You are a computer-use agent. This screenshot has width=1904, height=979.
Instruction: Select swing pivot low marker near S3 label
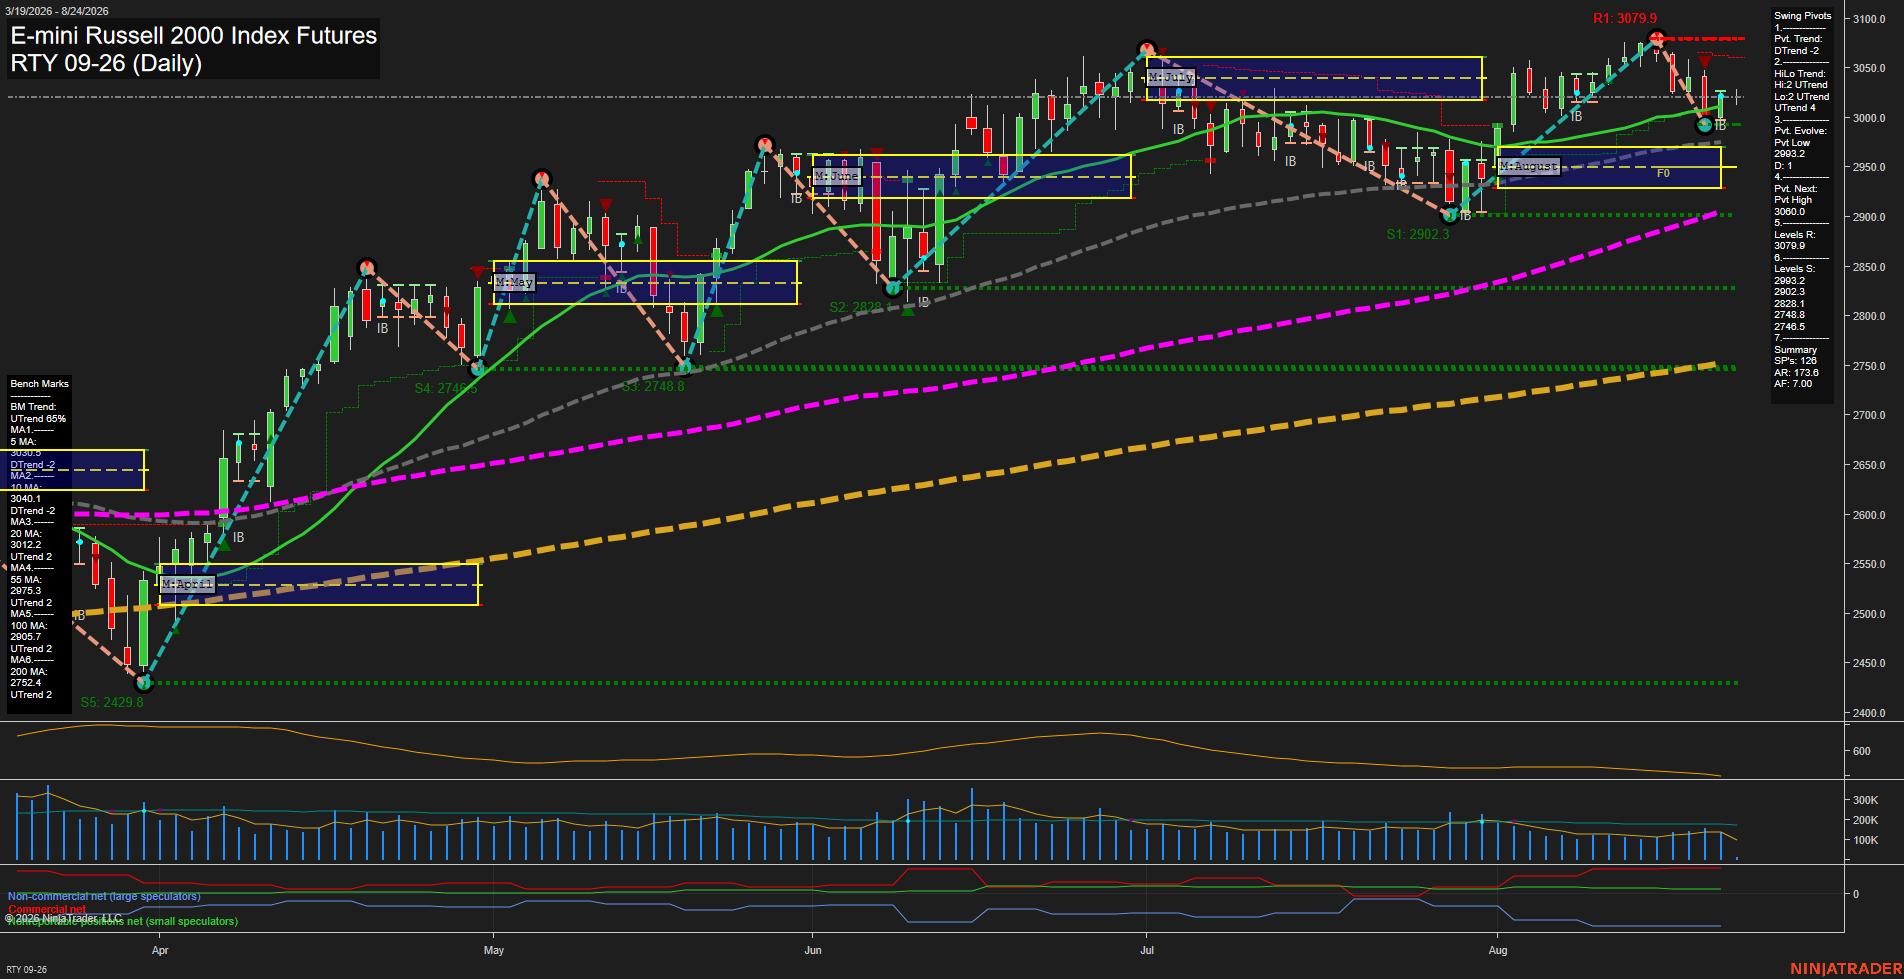[x=685, y=367]
